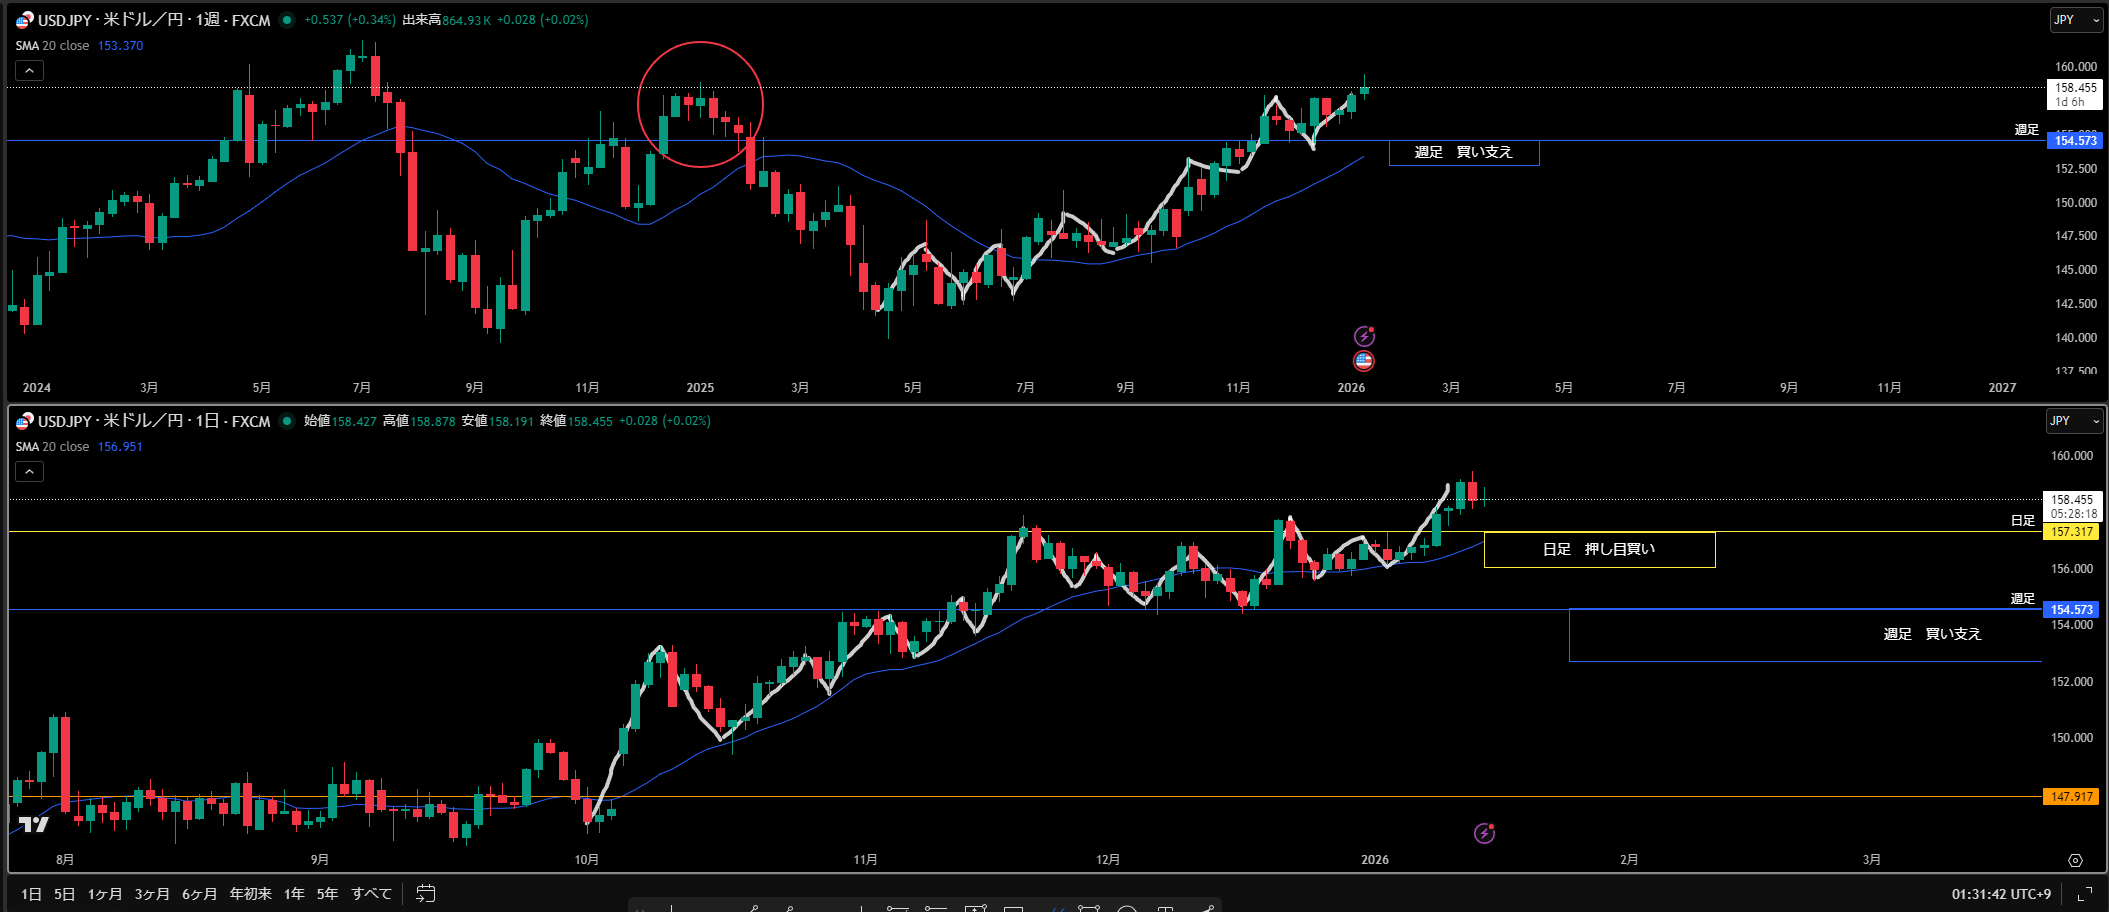
Task: Open the JPY currency dropdown on daily chart
Action: click(2074, 421)
